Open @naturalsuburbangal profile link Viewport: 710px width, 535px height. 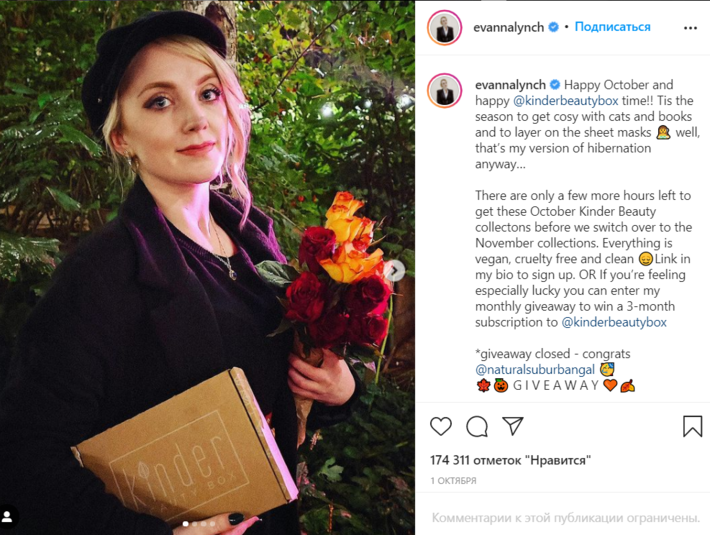click(535, 370)
